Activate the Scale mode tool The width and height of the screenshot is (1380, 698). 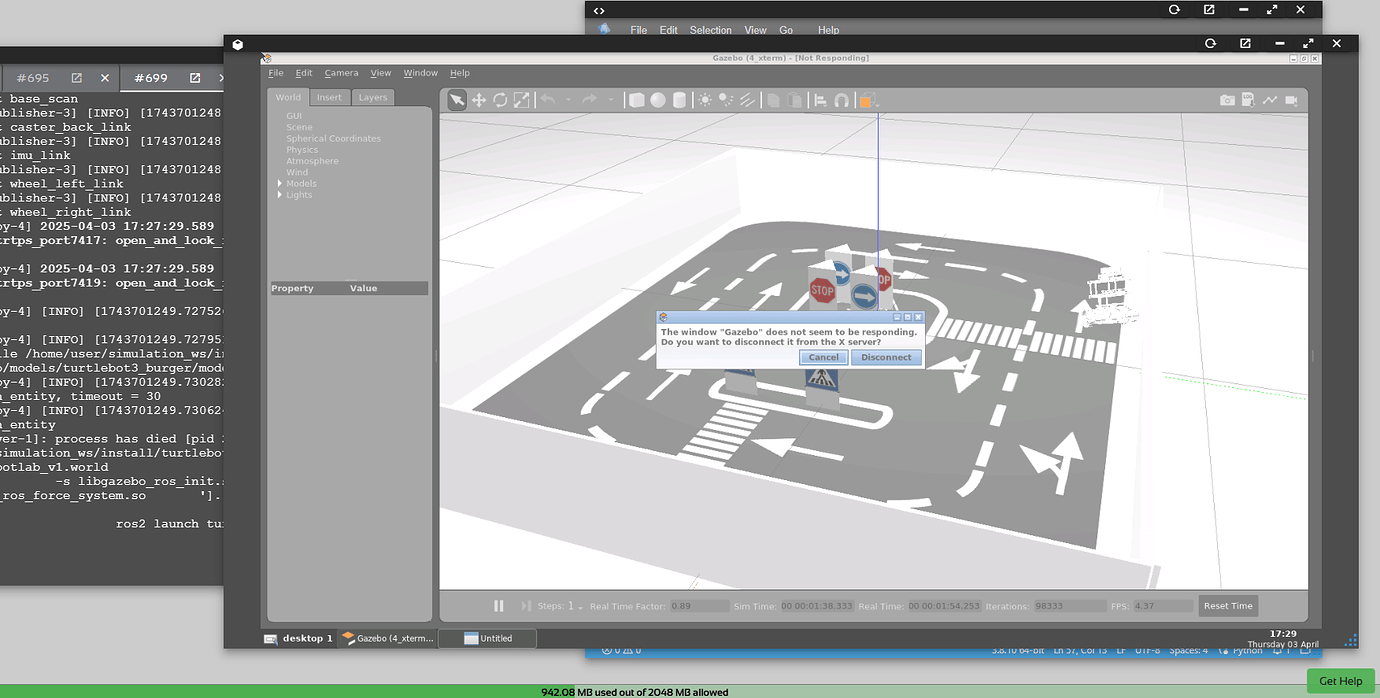pos(521,99)
